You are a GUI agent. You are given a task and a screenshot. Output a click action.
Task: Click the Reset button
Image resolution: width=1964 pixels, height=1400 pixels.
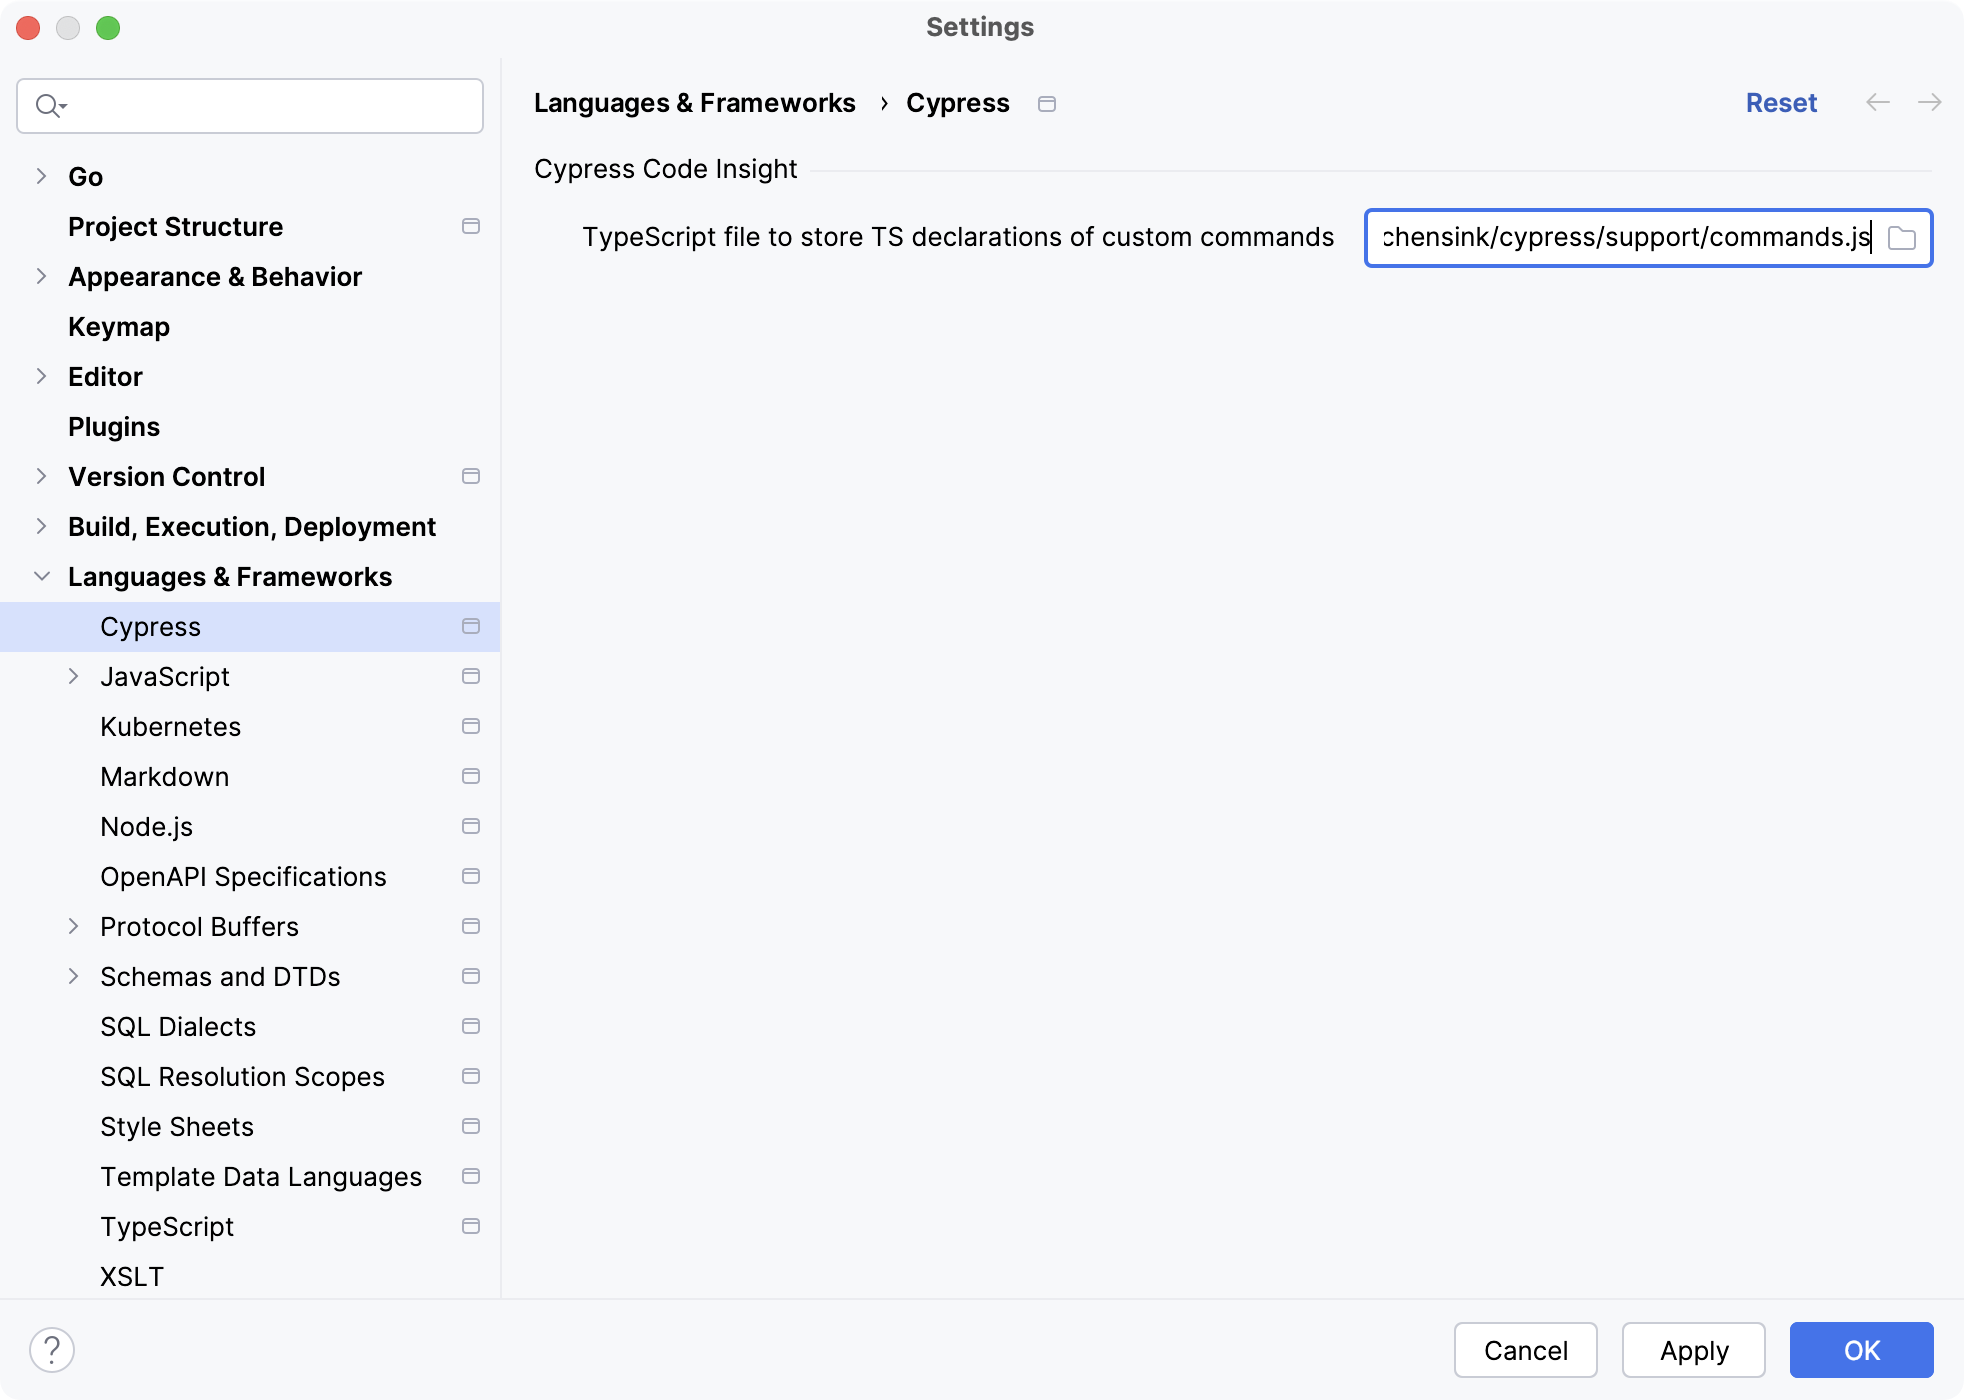[x=1781, y=103]
